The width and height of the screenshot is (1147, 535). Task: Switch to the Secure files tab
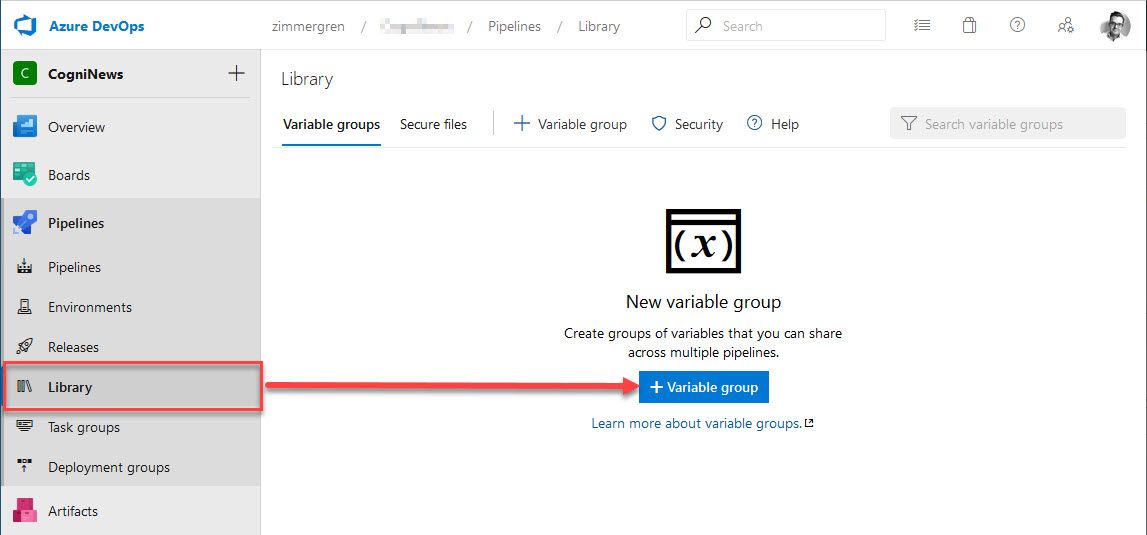pyautogui.click(x=433, y=124)
